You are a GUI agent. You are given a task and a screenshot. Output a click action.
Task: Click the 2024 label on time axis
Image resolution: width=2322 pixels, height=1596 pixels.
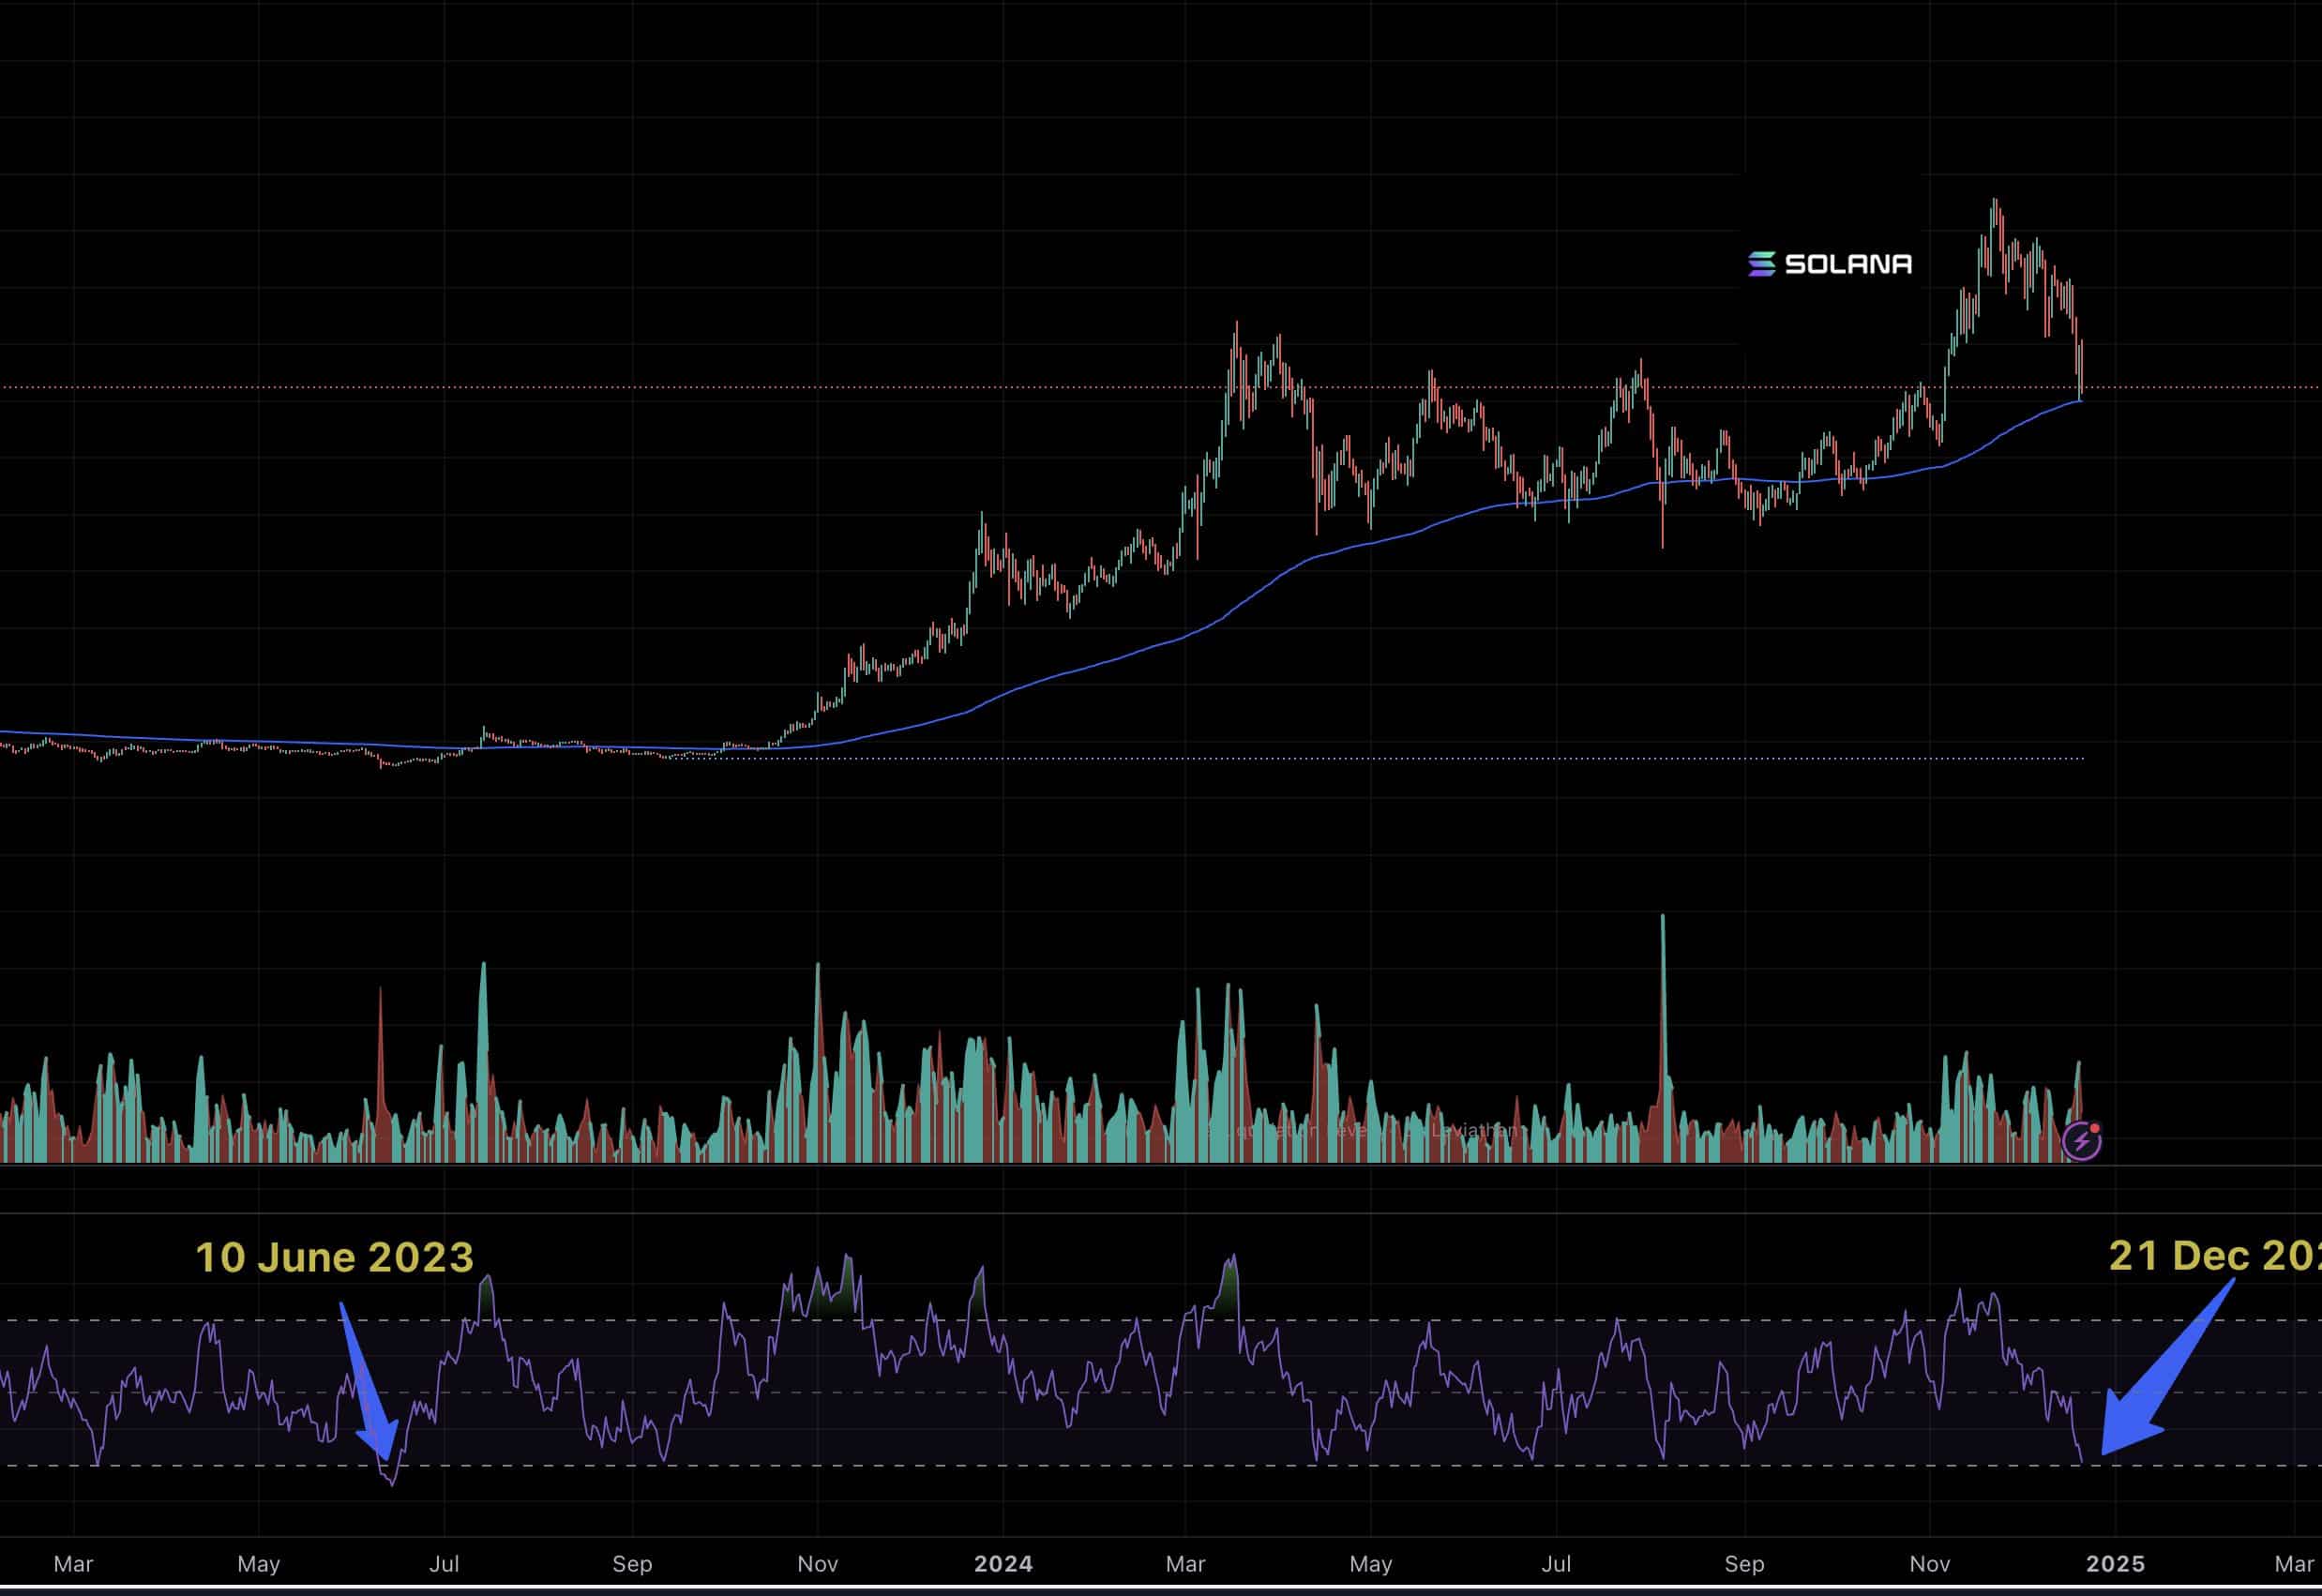point(1003,1563)
